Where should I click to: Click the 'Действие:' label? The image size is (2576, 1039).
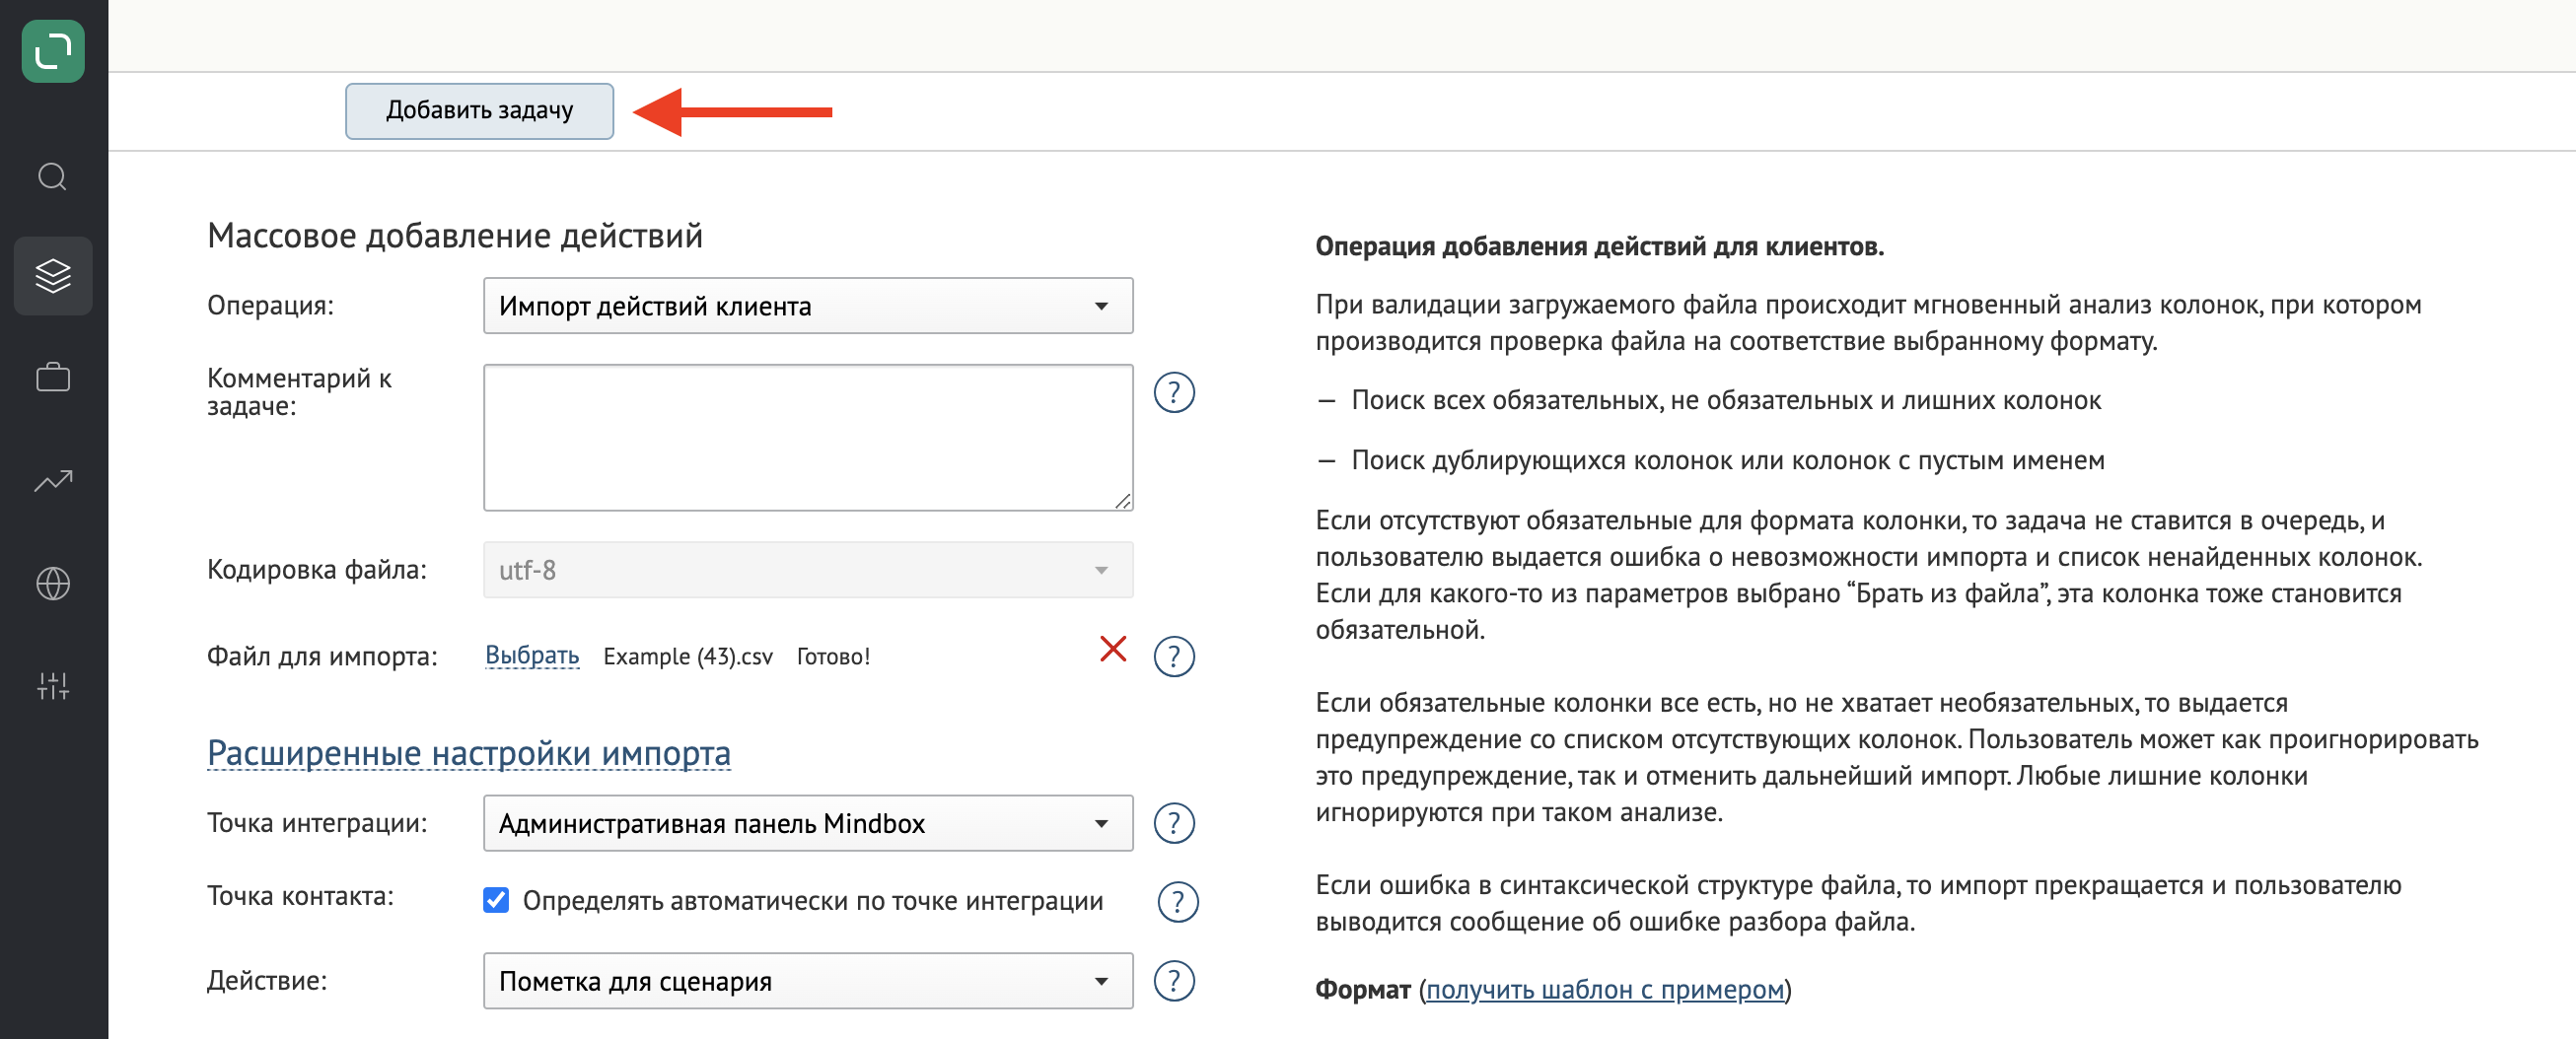[x=267, y=981]
